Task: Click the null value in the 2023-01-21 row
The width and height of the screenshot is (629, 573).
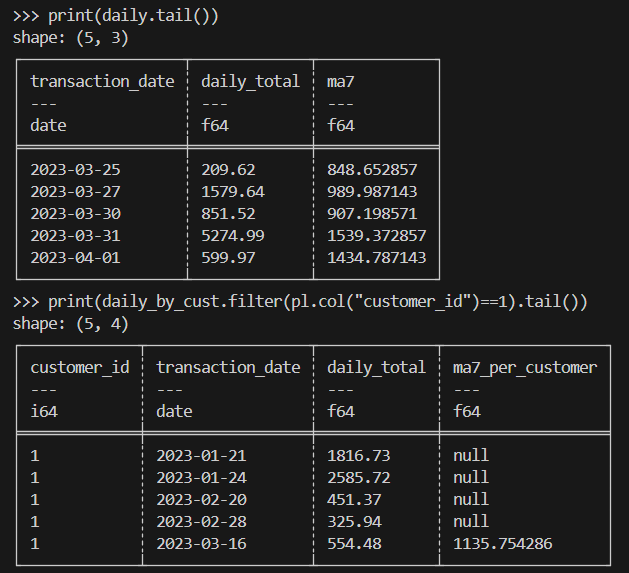Action: point(471,455)
